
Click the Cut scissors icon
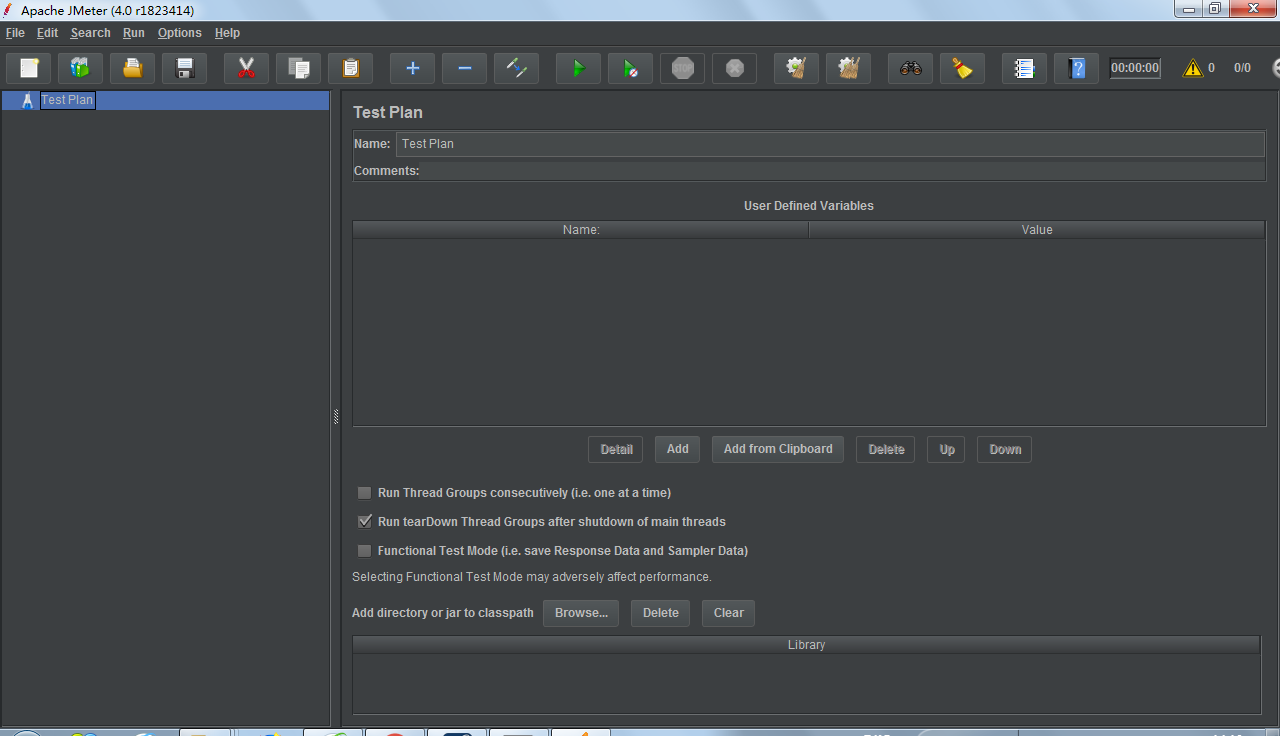tap(246, 68)
